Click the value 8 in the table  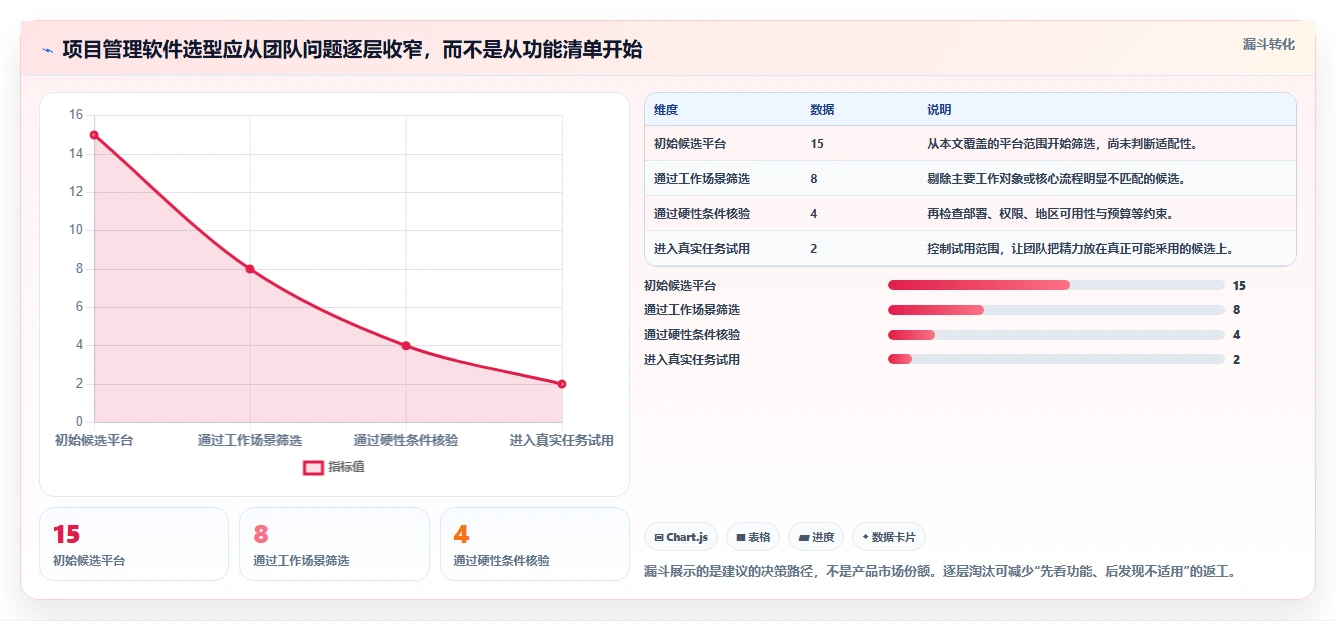(814, 179)
